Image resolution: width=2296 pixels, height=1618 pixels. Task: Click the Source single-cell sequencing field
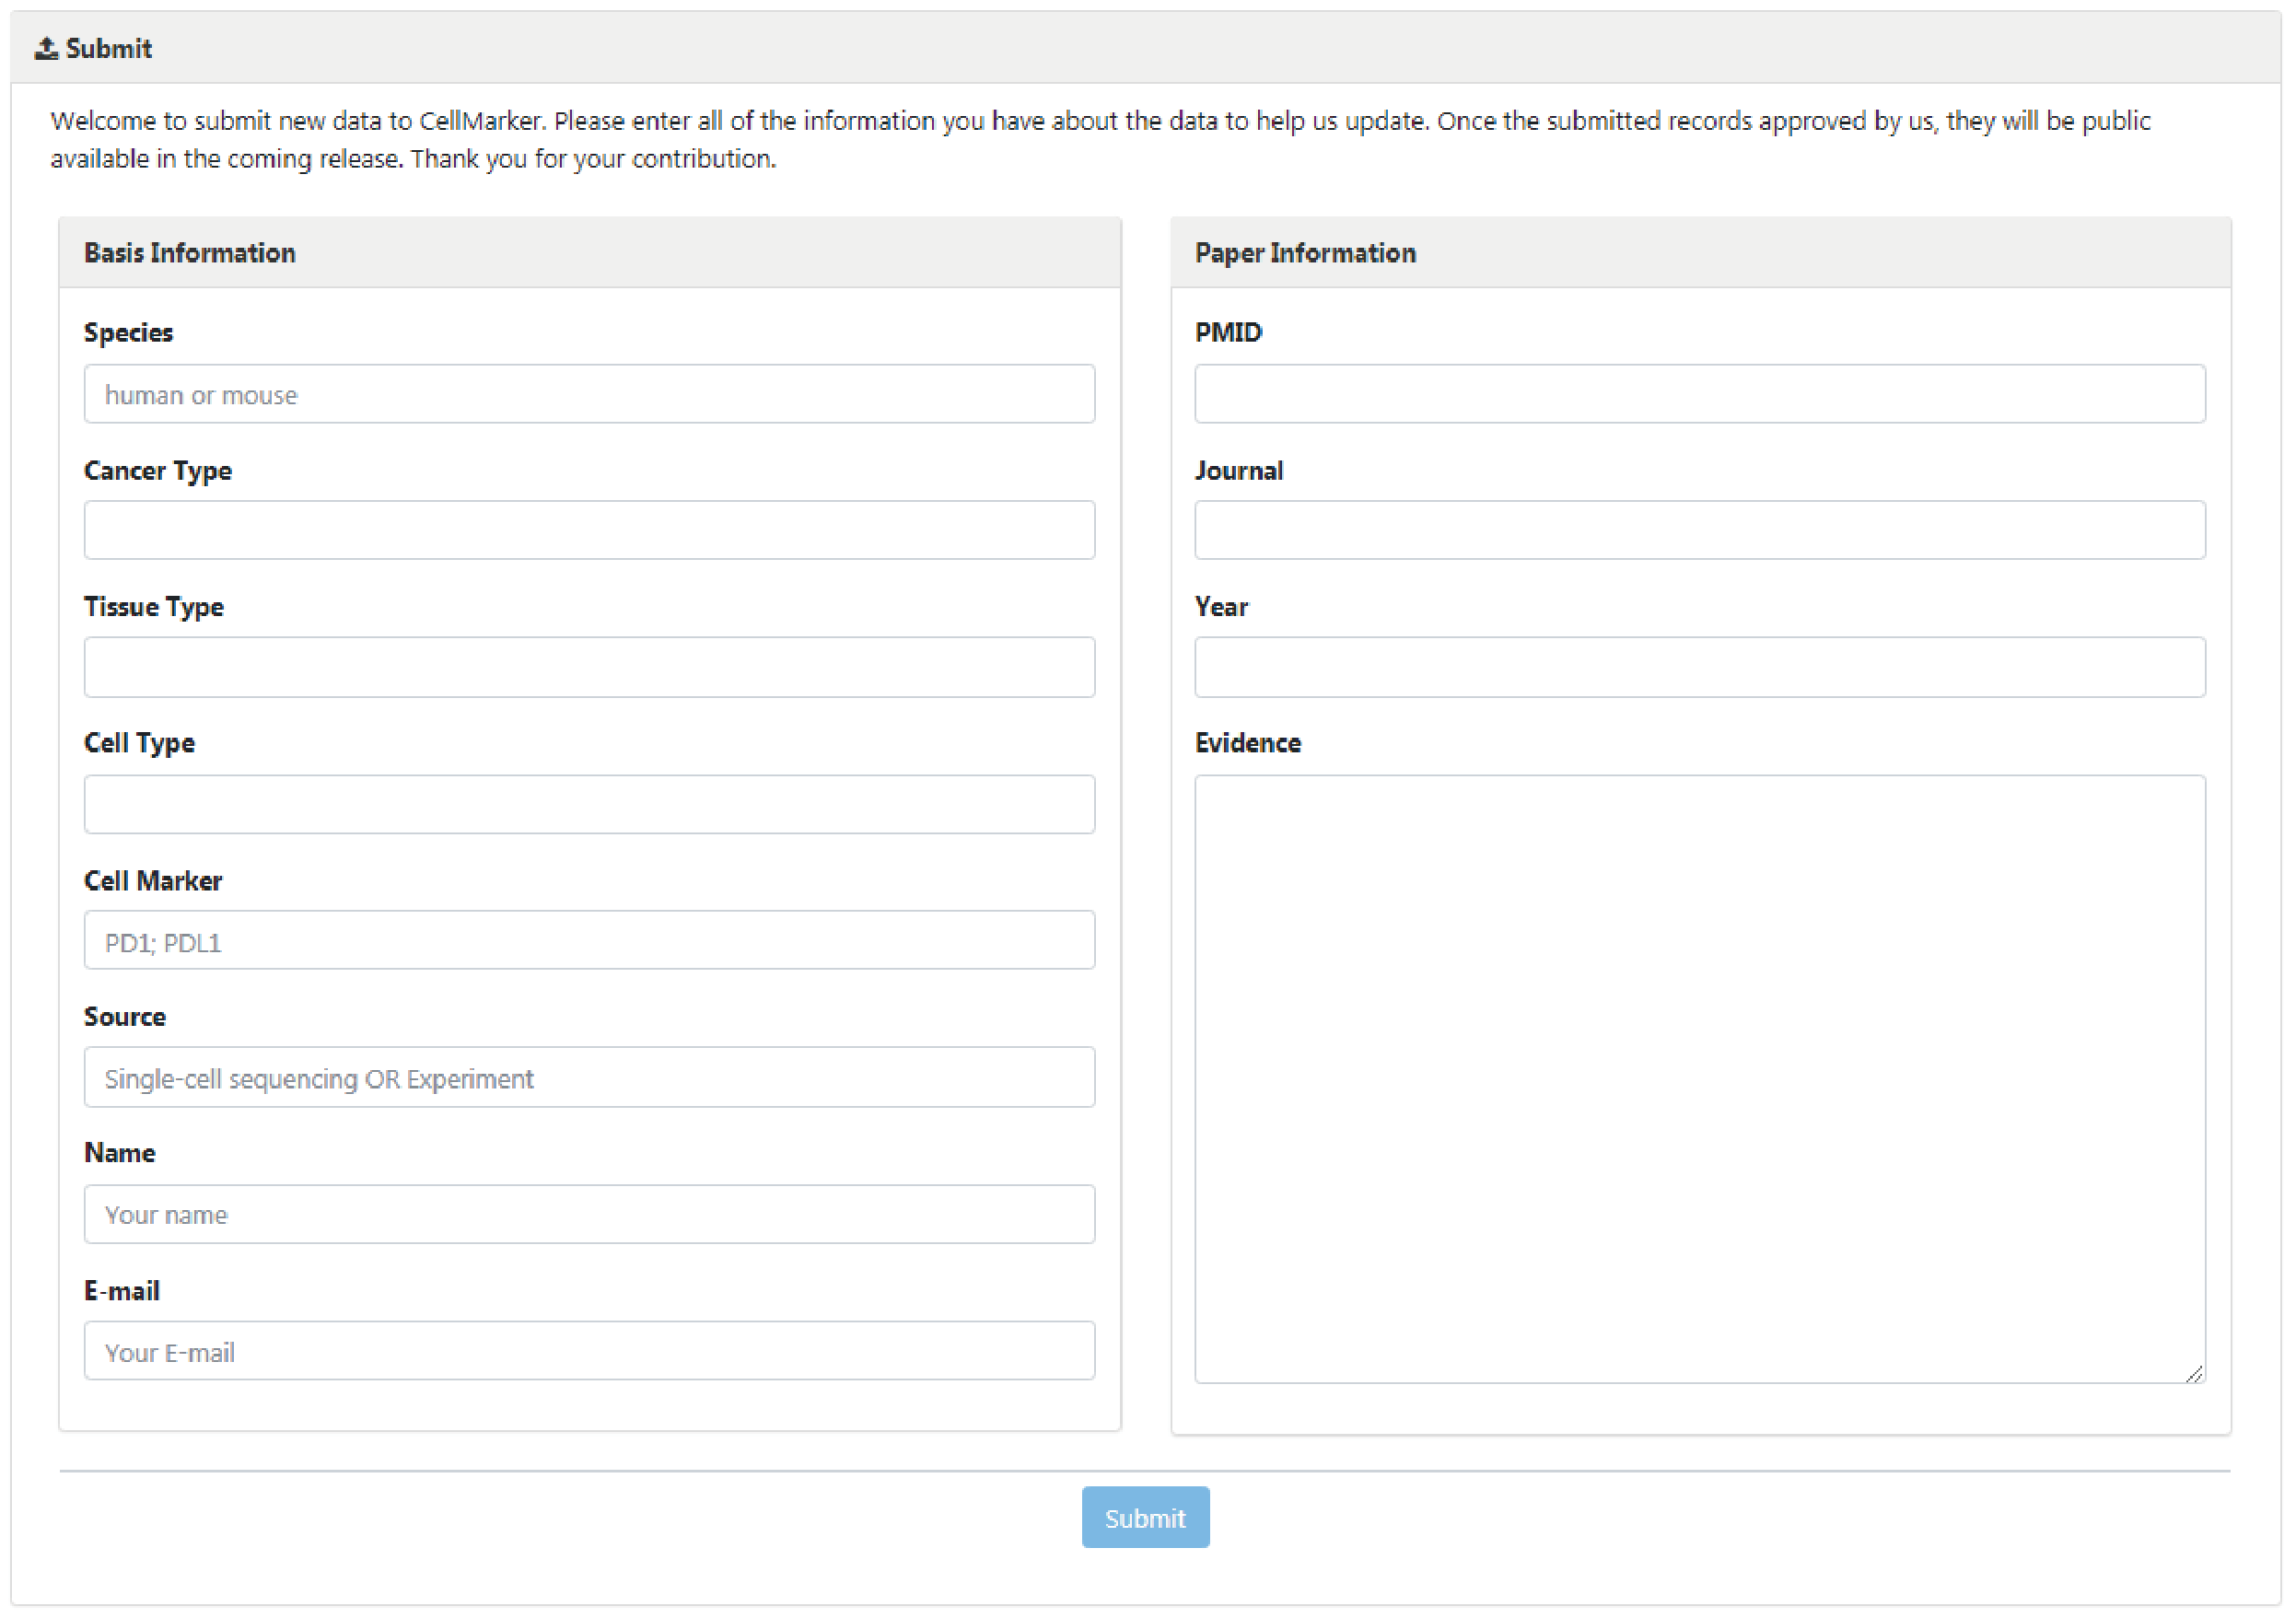pos(589,1077)
